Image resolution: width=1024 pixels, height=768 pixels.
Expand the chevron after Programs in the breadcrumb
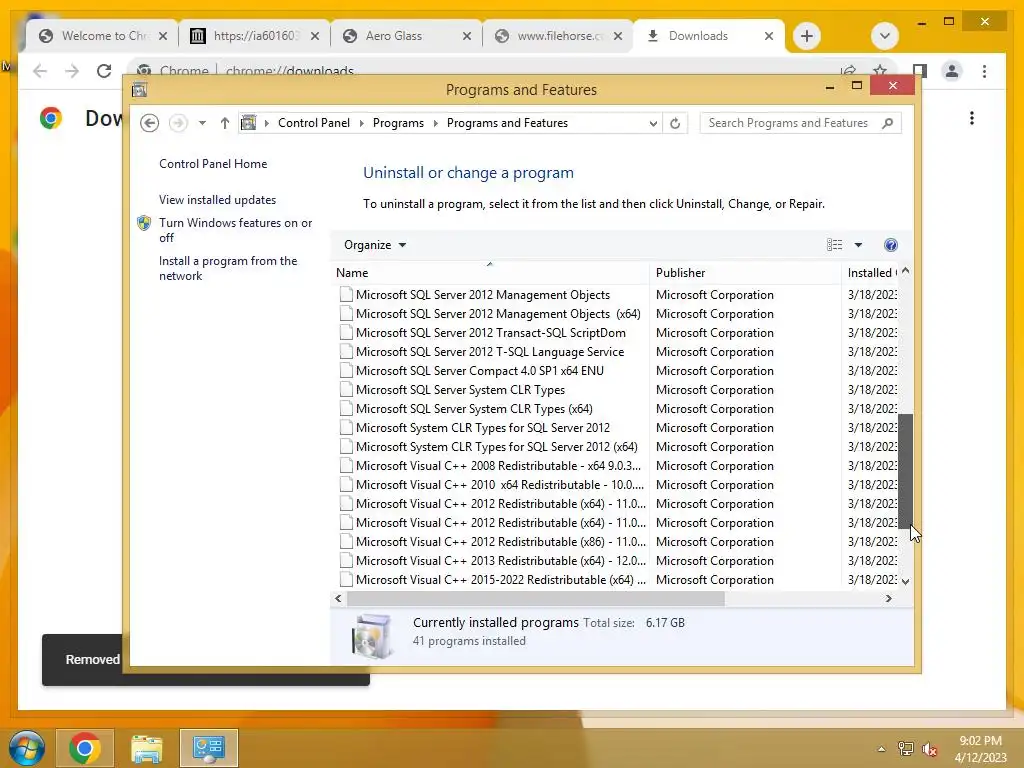click(436, 123)
